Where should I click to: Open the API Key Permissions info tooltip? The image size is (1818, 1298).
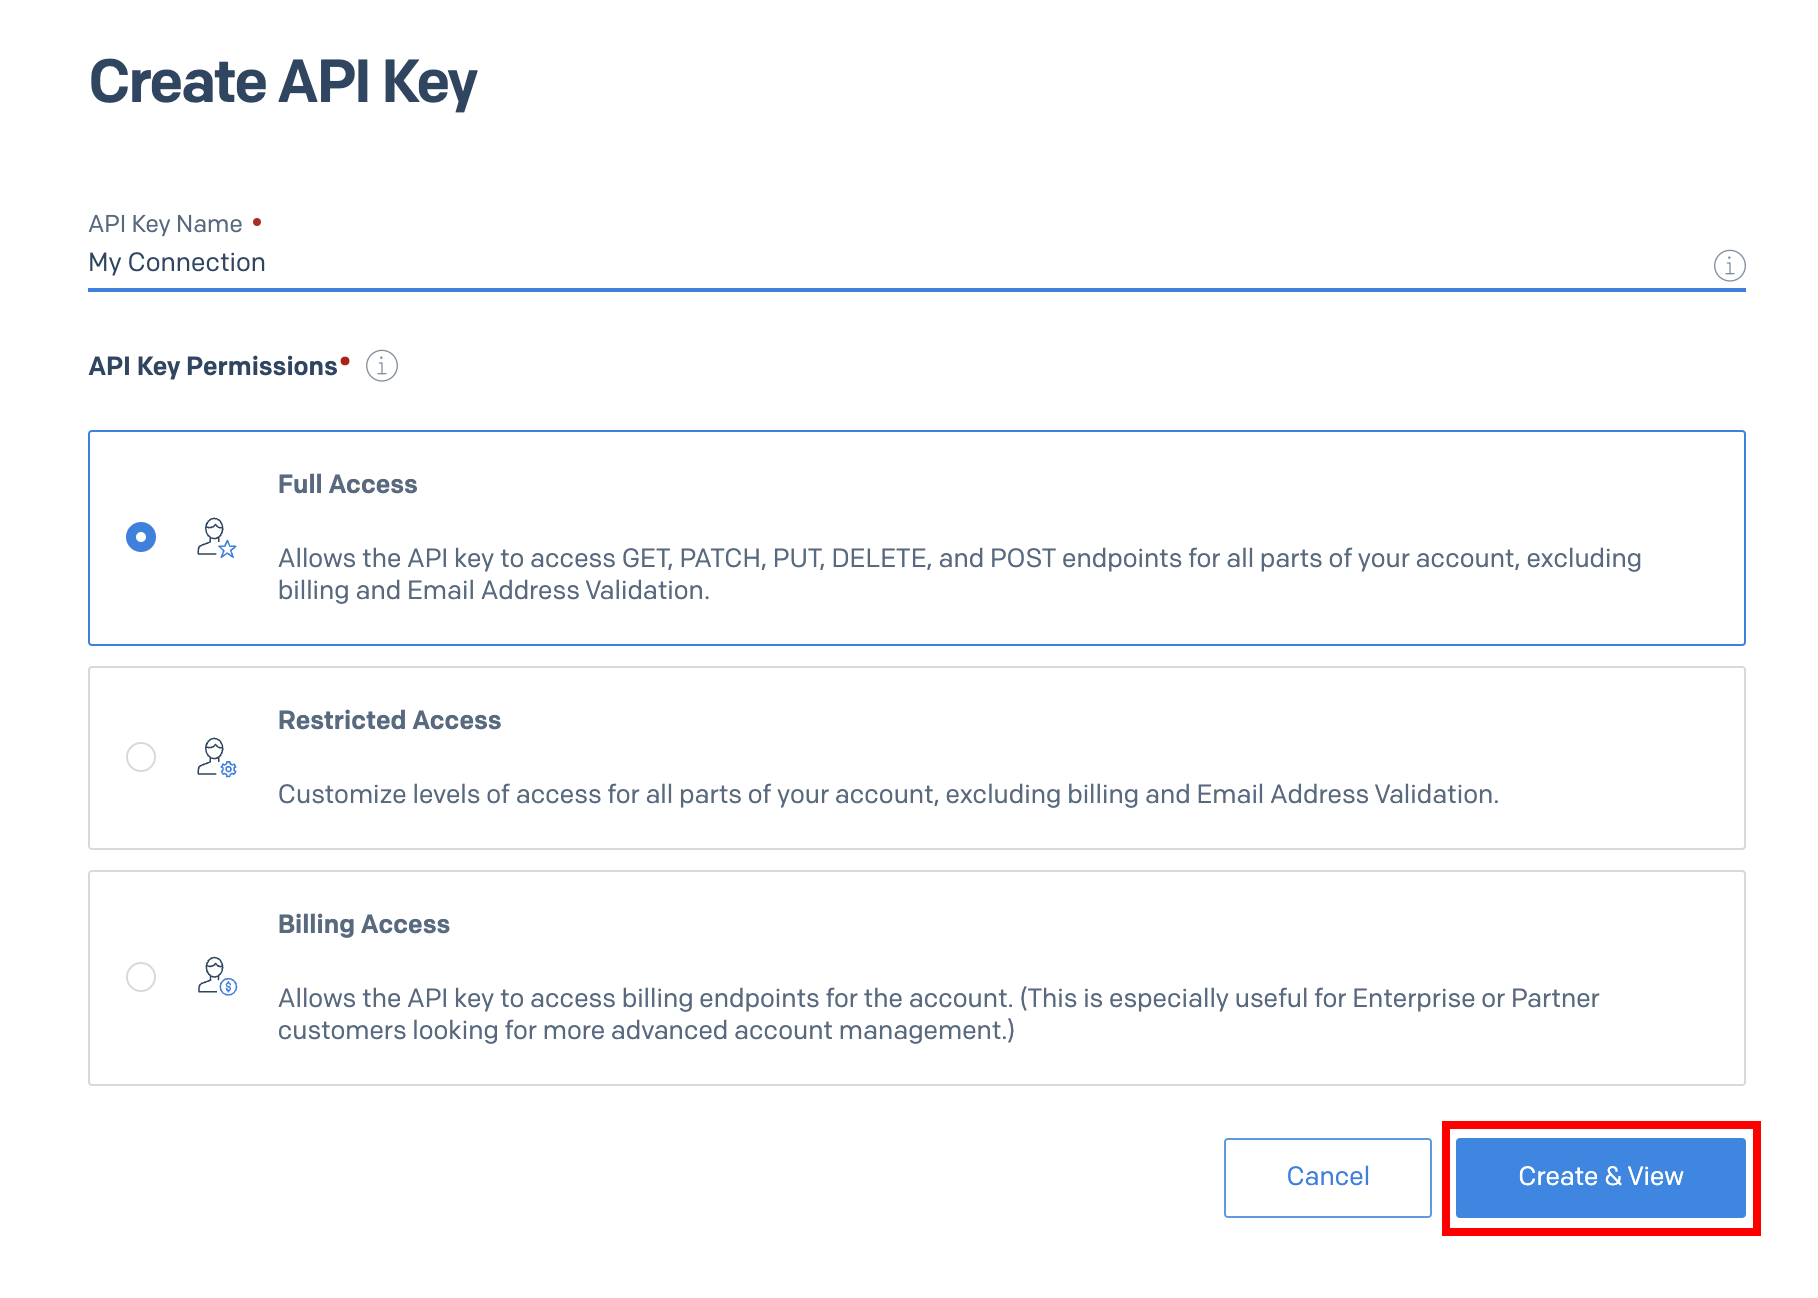381,365
